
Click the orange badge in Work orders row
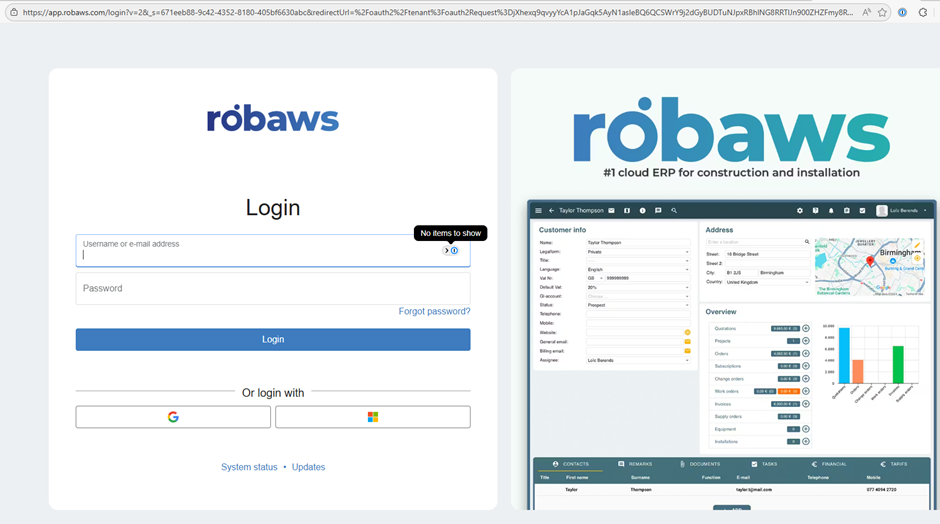coord(789,392)
